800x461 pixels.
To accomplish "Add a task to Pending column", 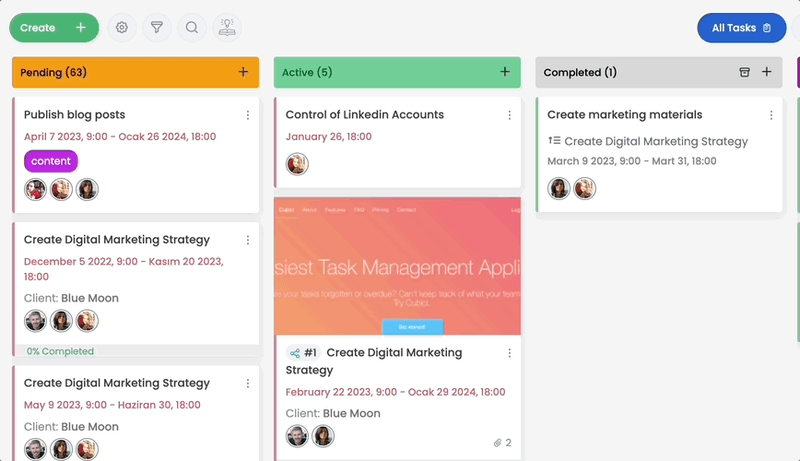I will [243, 72].
